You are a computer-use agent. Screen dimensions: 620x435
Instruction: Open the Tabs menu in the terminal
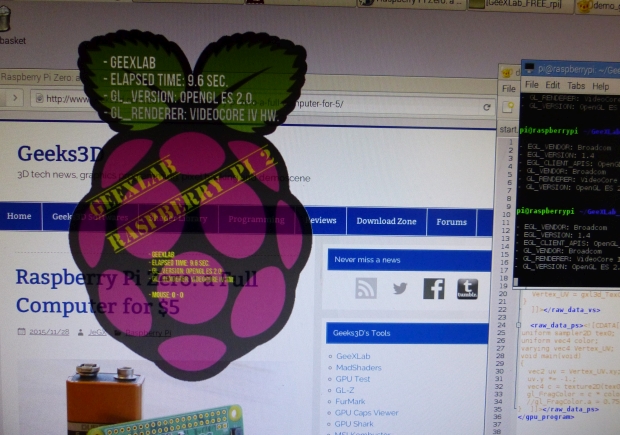click(576, 86)
